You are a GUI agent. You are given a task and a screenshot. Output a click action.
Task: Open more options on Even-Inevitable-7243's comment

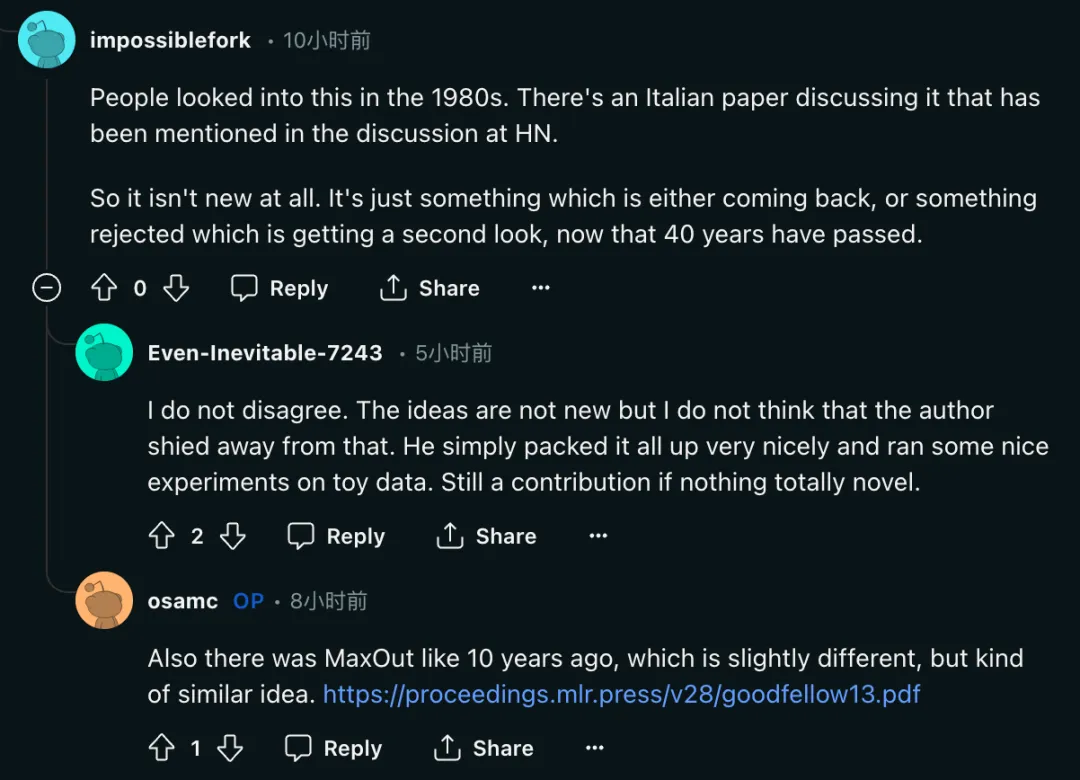tap(598, 537)
